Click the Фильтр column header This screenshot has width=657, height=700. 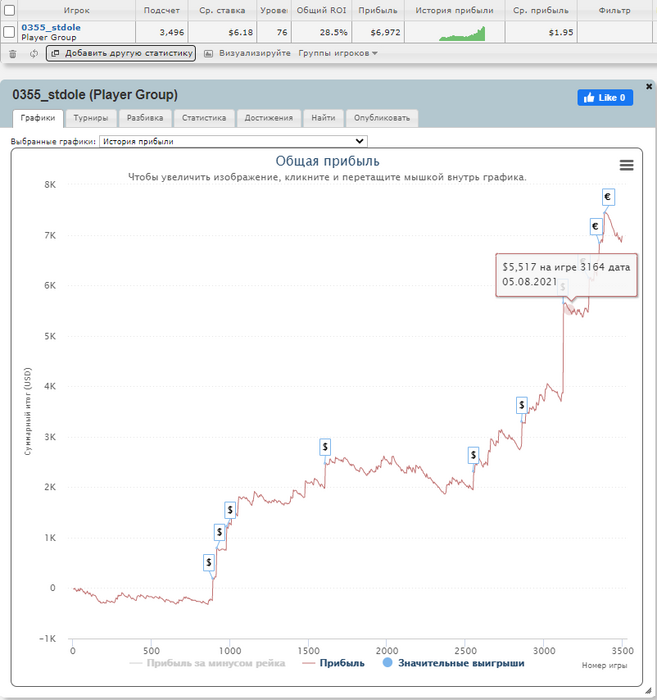coord(614,10)
